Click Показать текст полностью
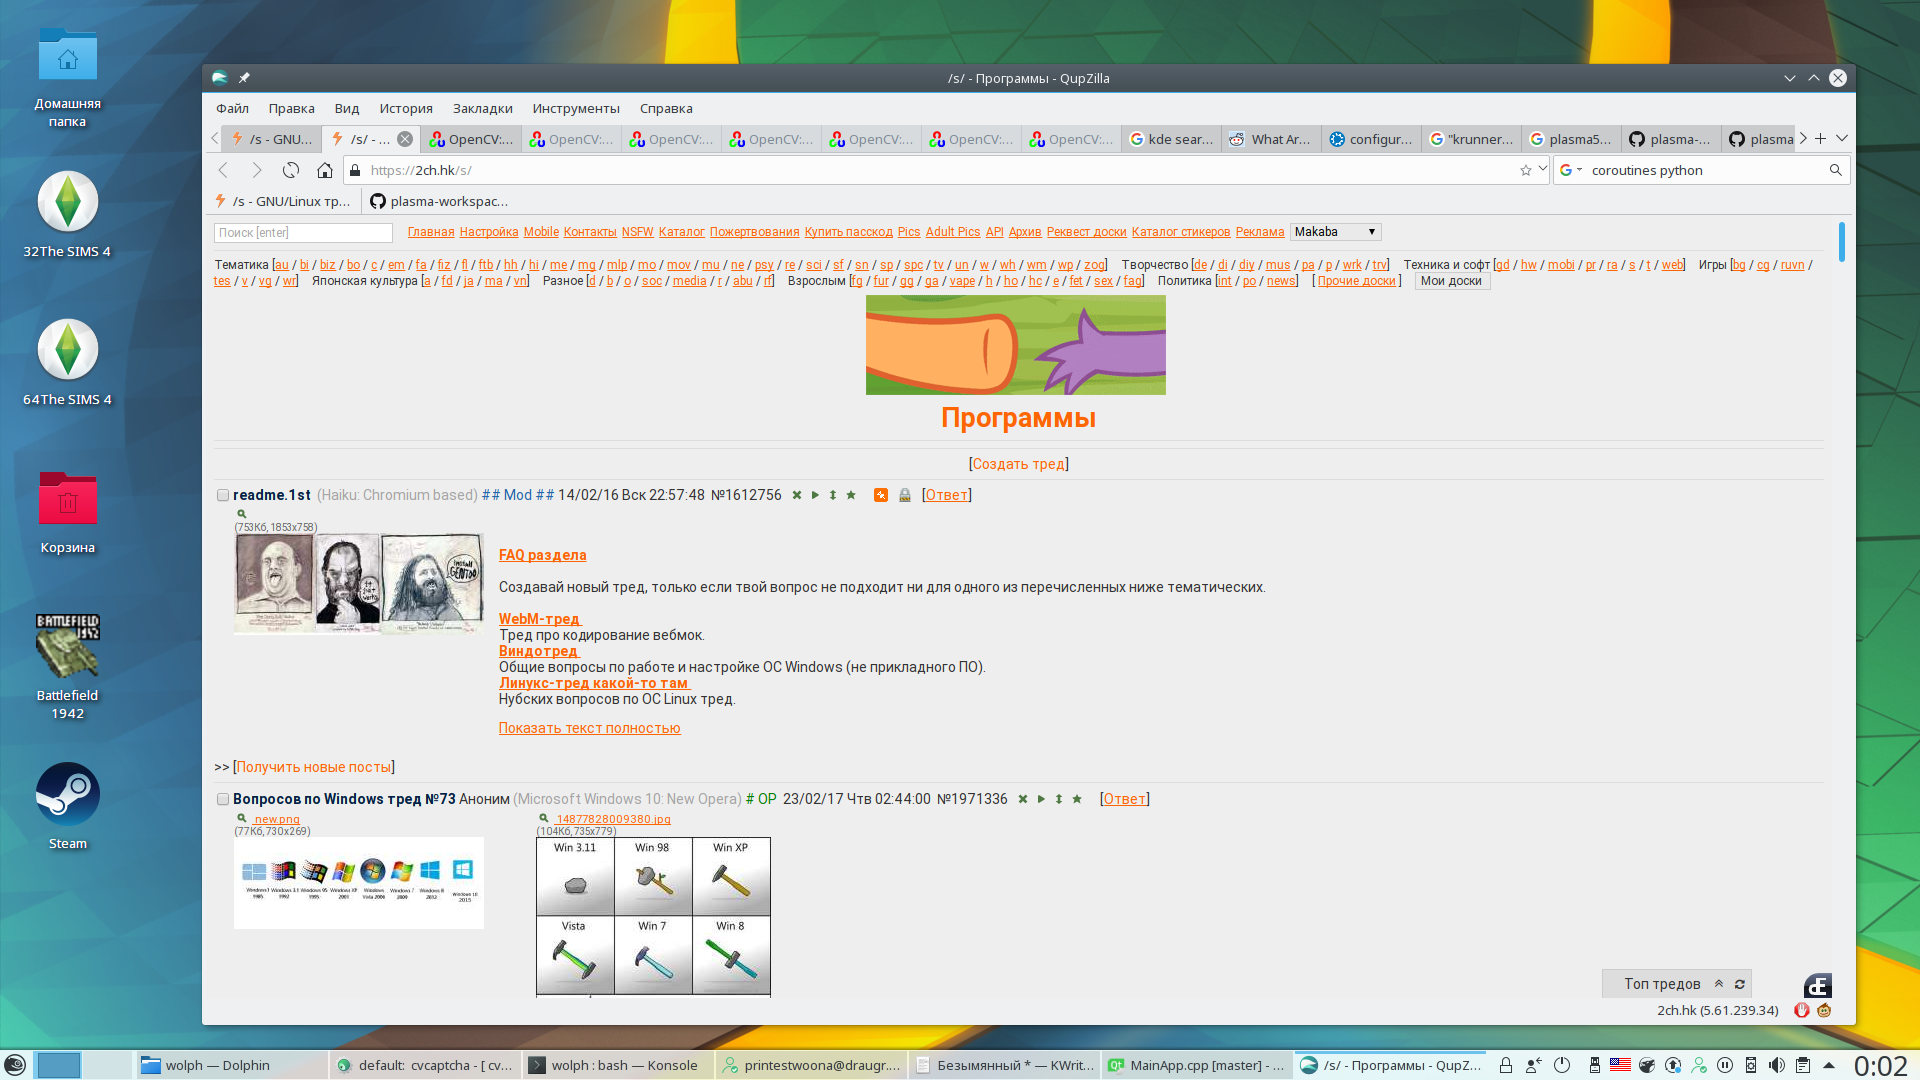The width and height of the screenshot is (1920, 1080). (x=590, y=728)
